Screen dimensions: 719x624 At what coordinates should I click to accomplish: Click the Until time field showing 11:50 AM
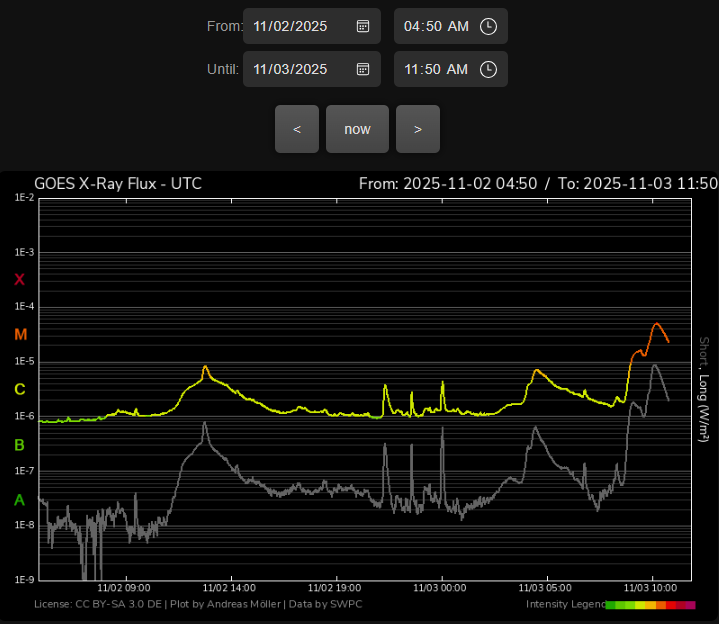coord(436,69)
